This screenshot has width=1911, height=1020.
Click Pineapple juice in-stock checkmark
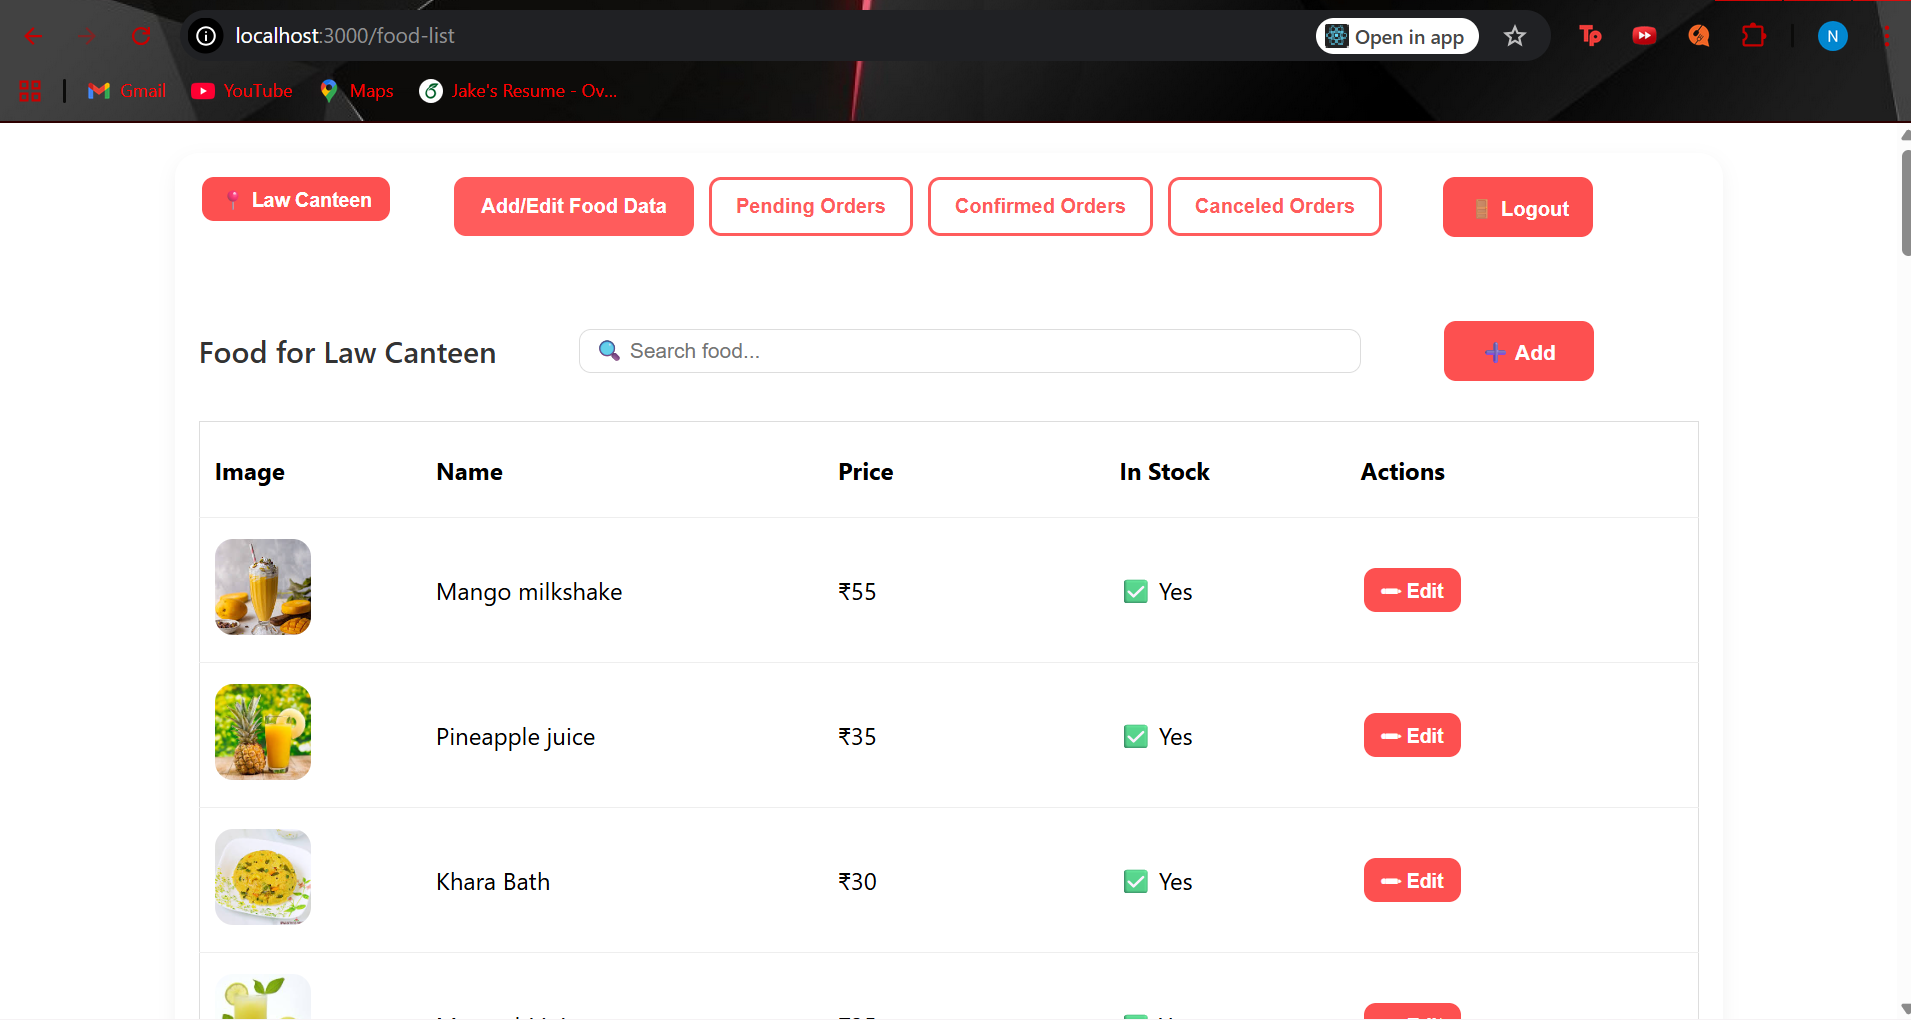pos(1136,737)
